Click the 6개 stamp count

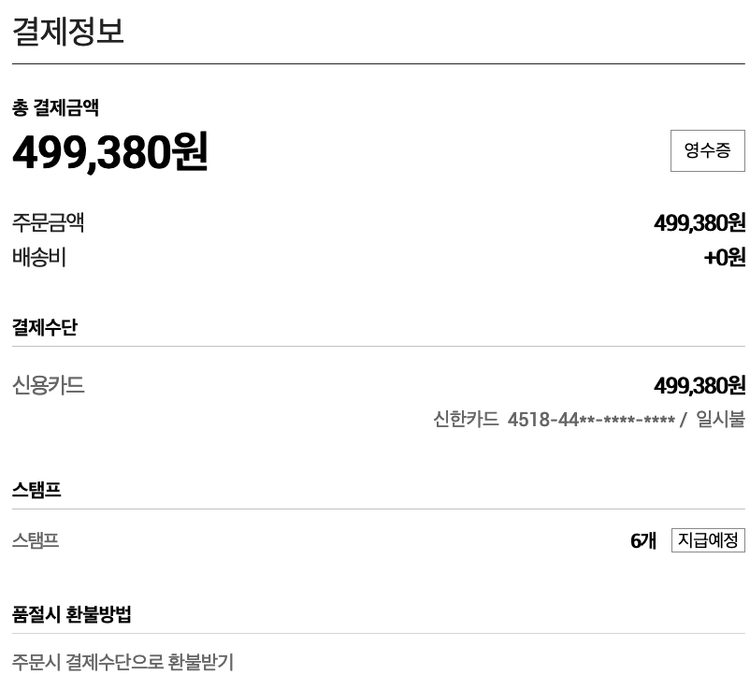point(643,541)
